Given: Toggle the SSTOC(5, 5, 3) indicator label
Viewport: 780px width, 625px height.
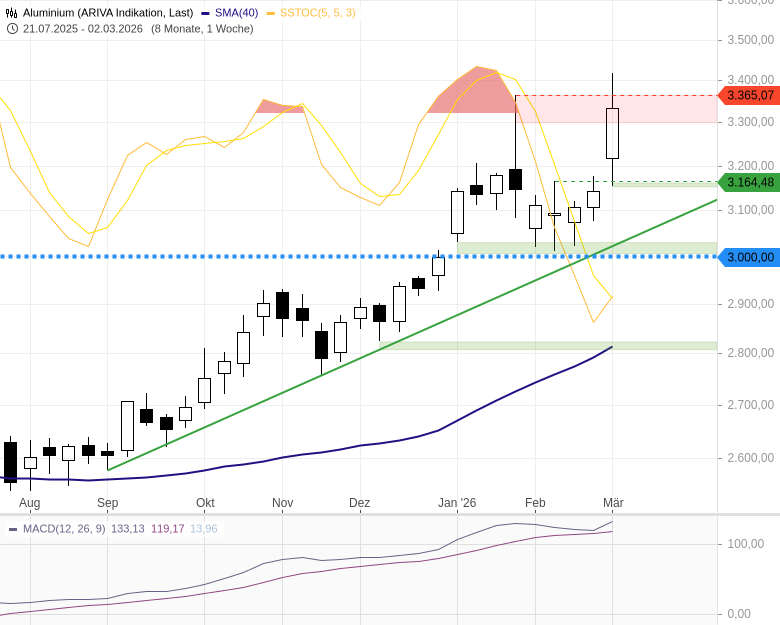Looking at the screenshot, I should pyautogui.click(x=317, y=13).
